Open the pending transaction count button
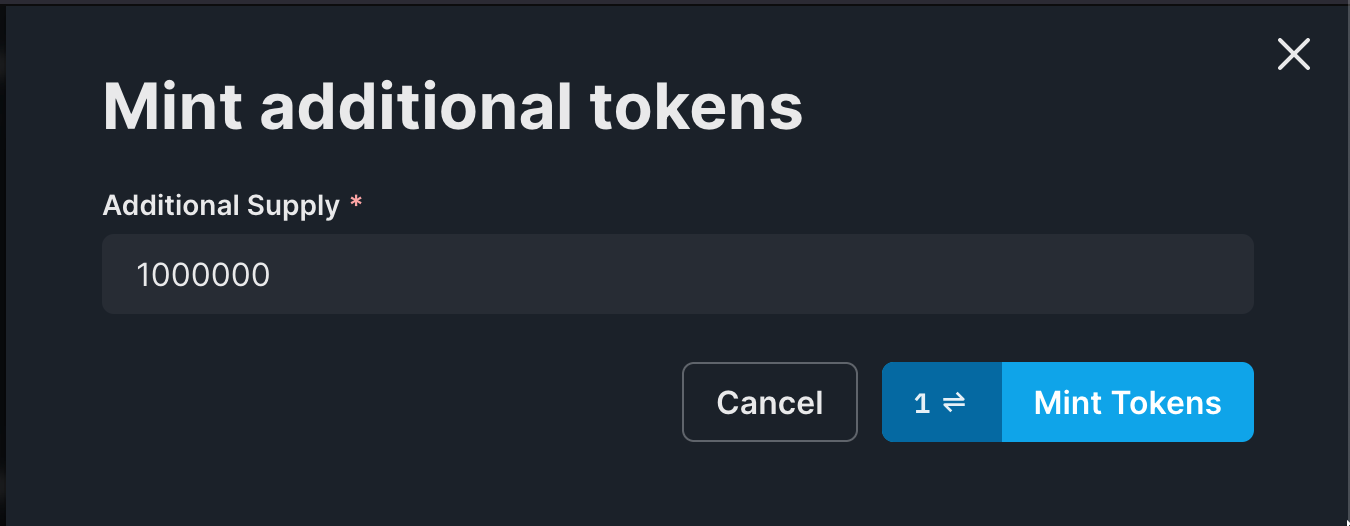The width and height of the screenshot is (1350, 526). (x=941, y=402)
